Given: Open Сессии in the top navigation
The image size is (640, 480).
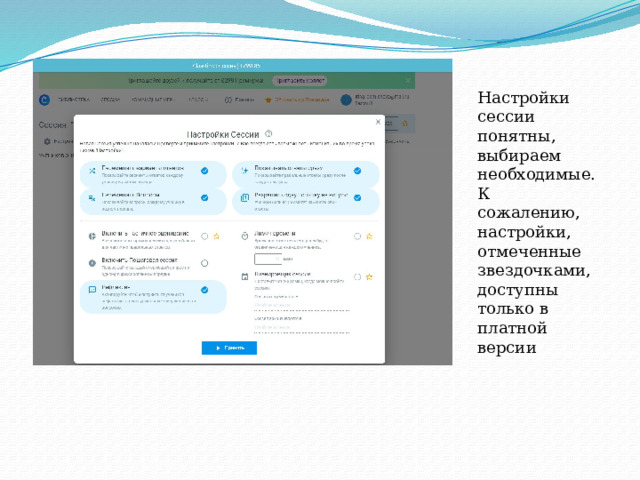Looking at the screenshot, I should pos(110,100).
